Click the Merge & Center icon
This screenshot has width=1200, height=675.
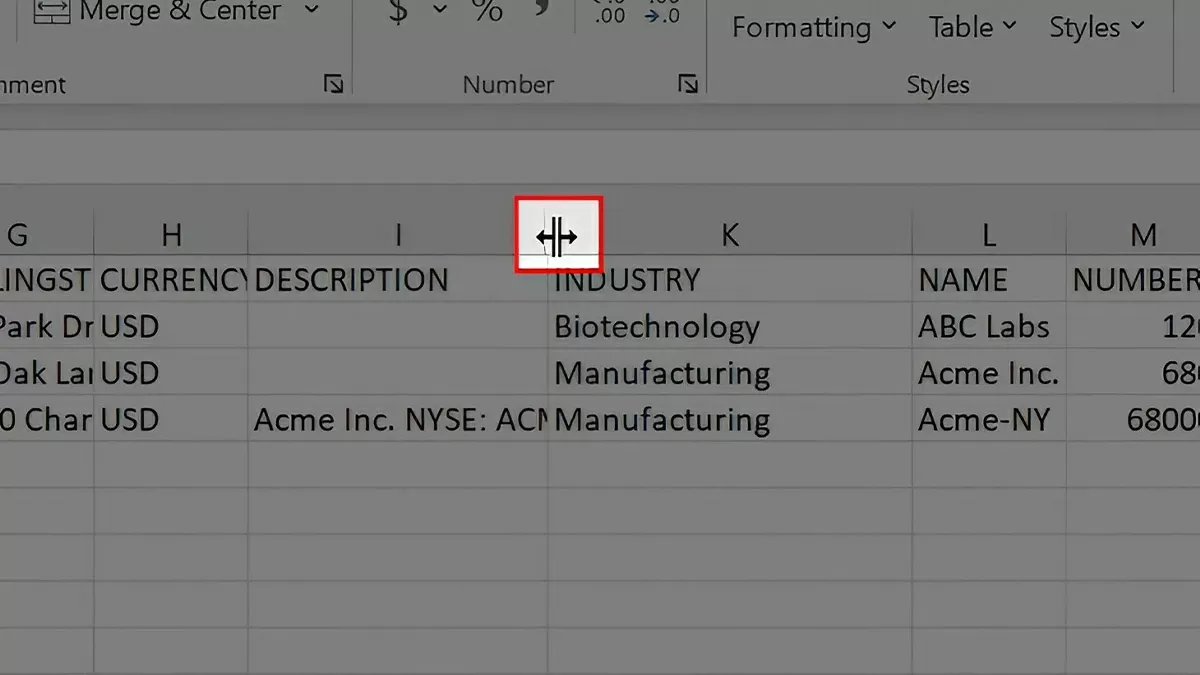(52, 12)
